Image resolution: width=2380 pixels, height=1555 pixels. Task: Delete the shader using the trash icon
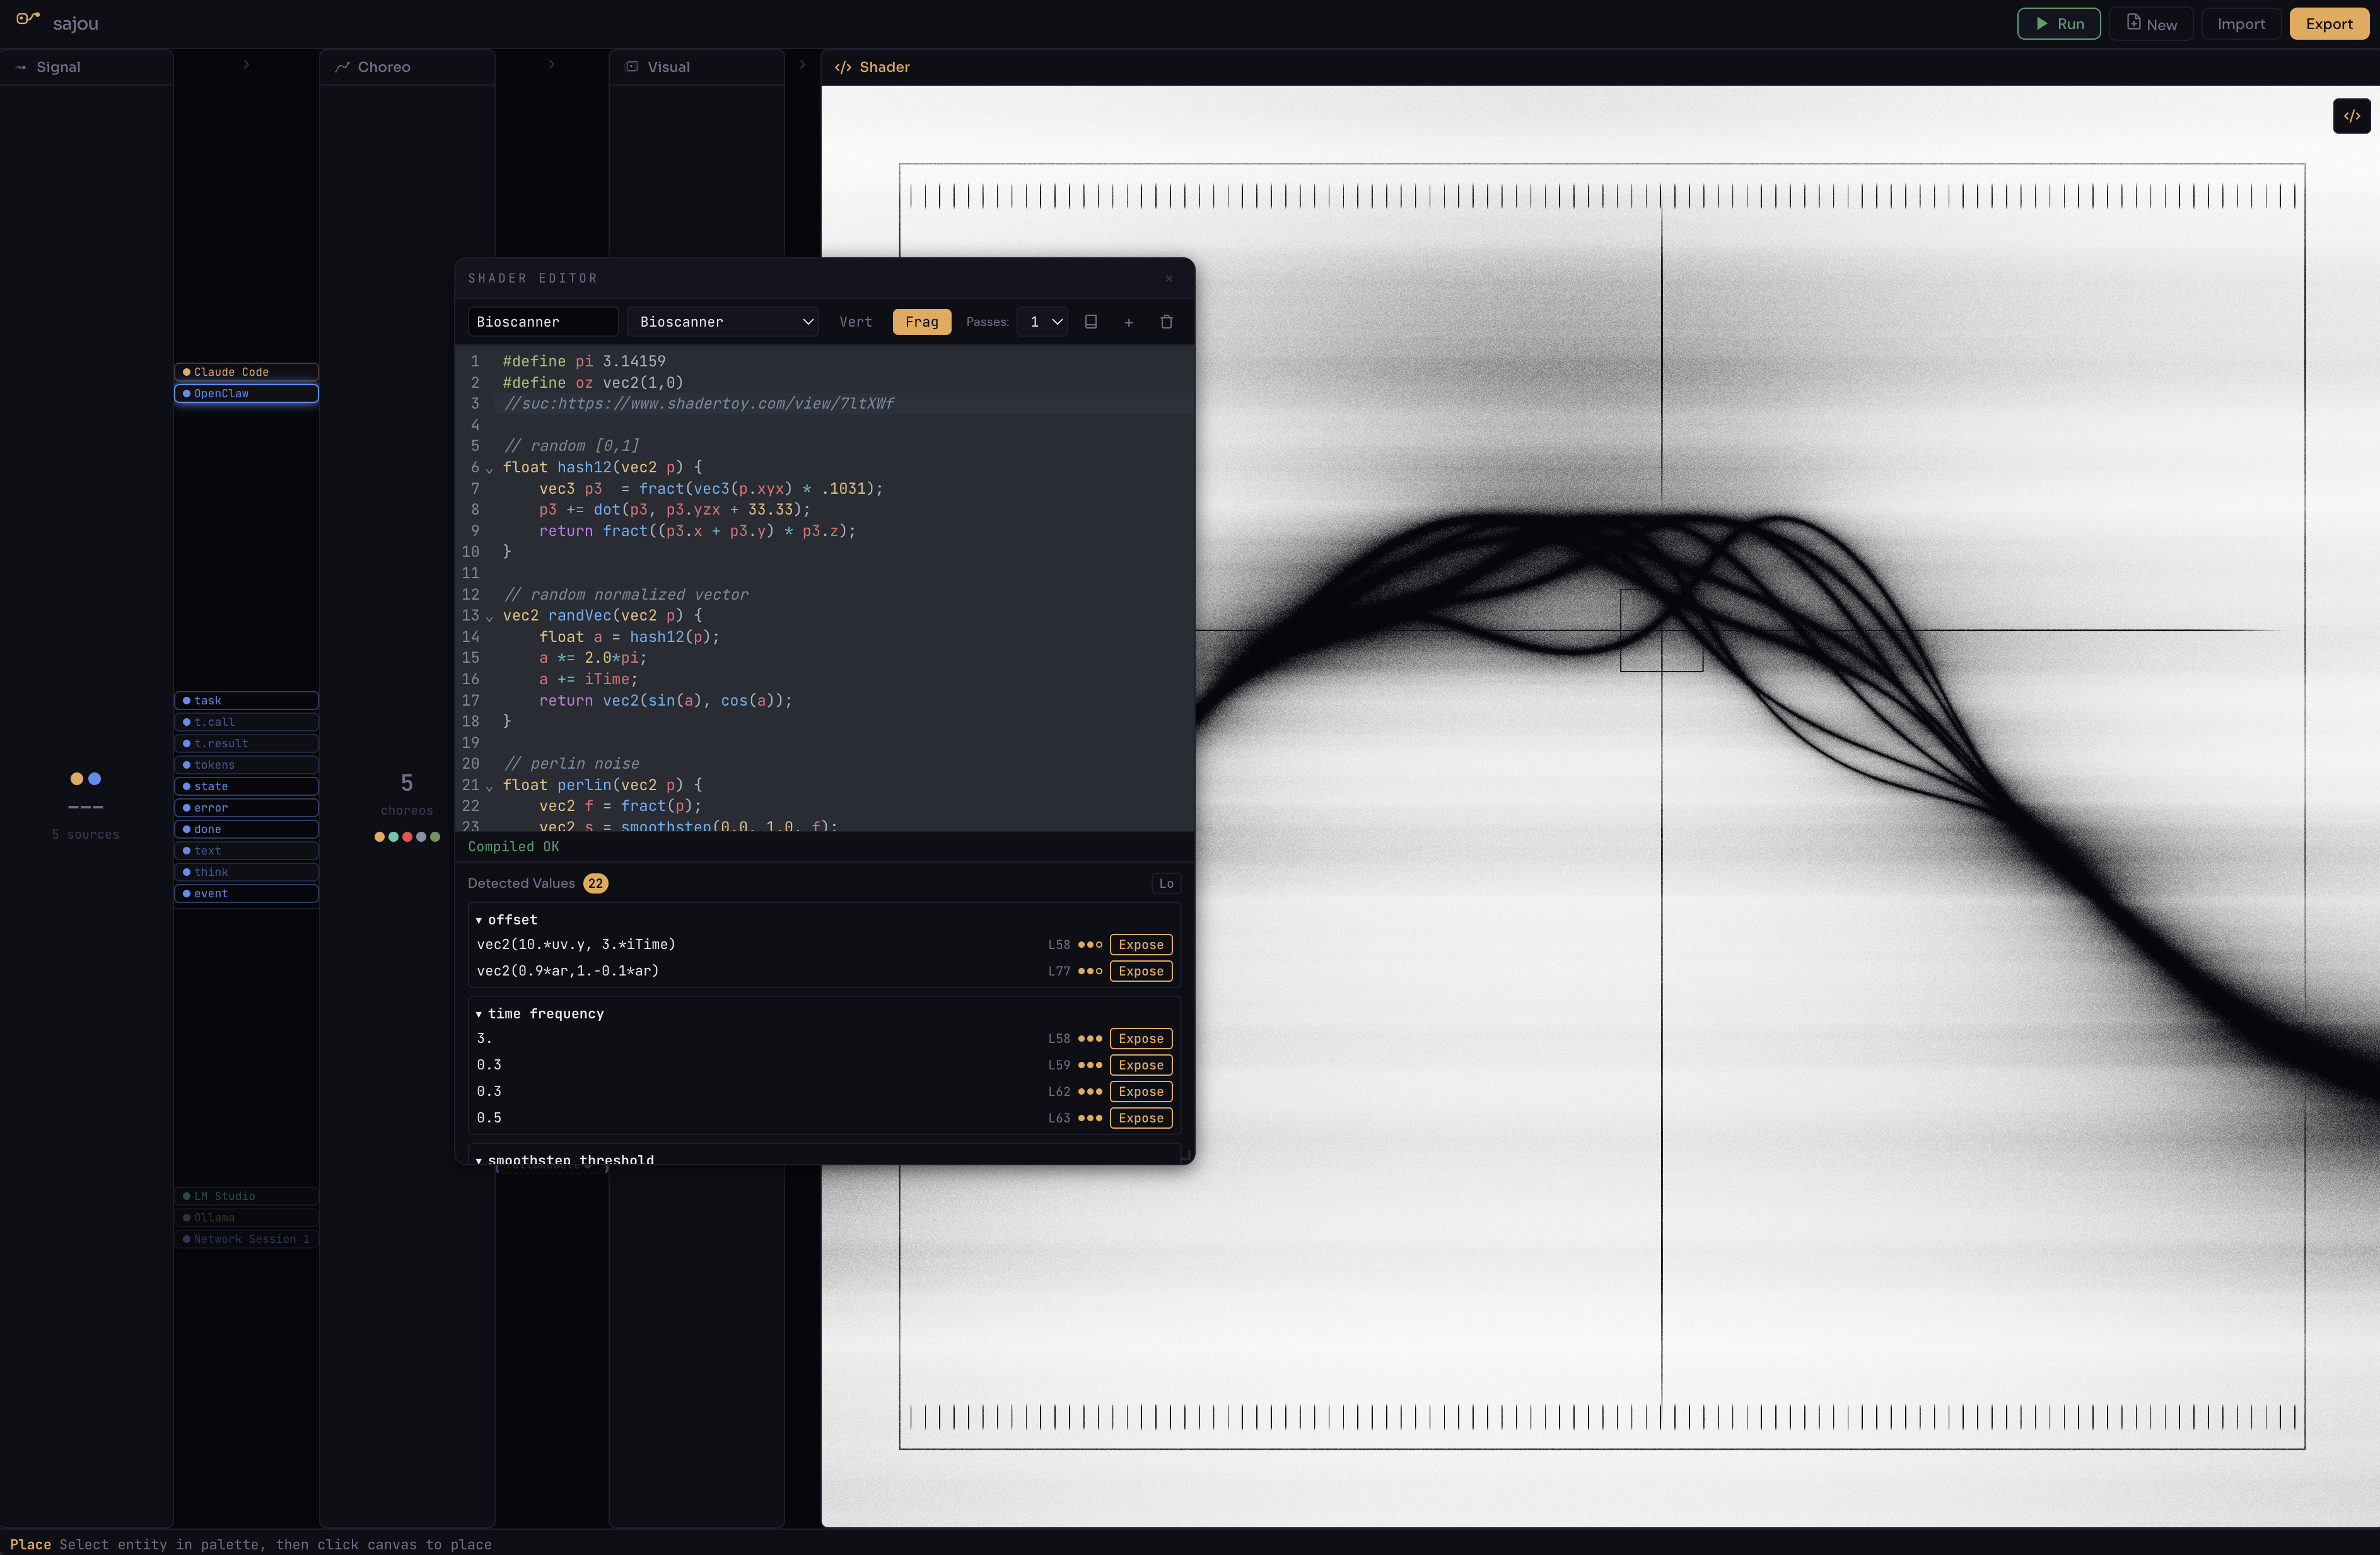(x=1166, y=322)
